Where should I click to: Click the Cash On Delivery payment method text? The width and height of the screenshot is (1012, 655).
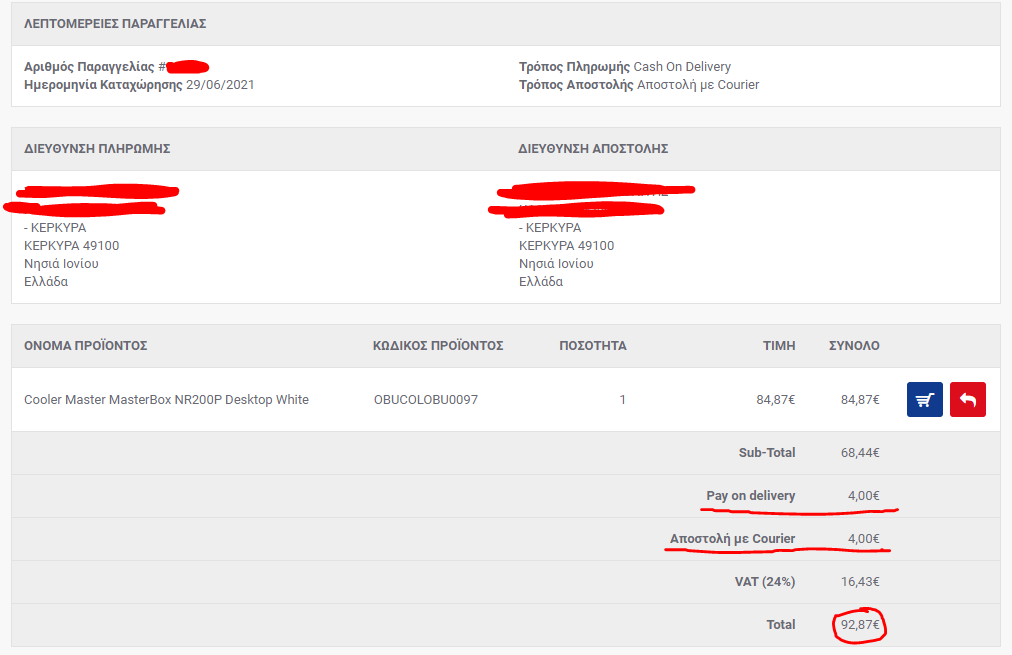click(x=682, y=66)
